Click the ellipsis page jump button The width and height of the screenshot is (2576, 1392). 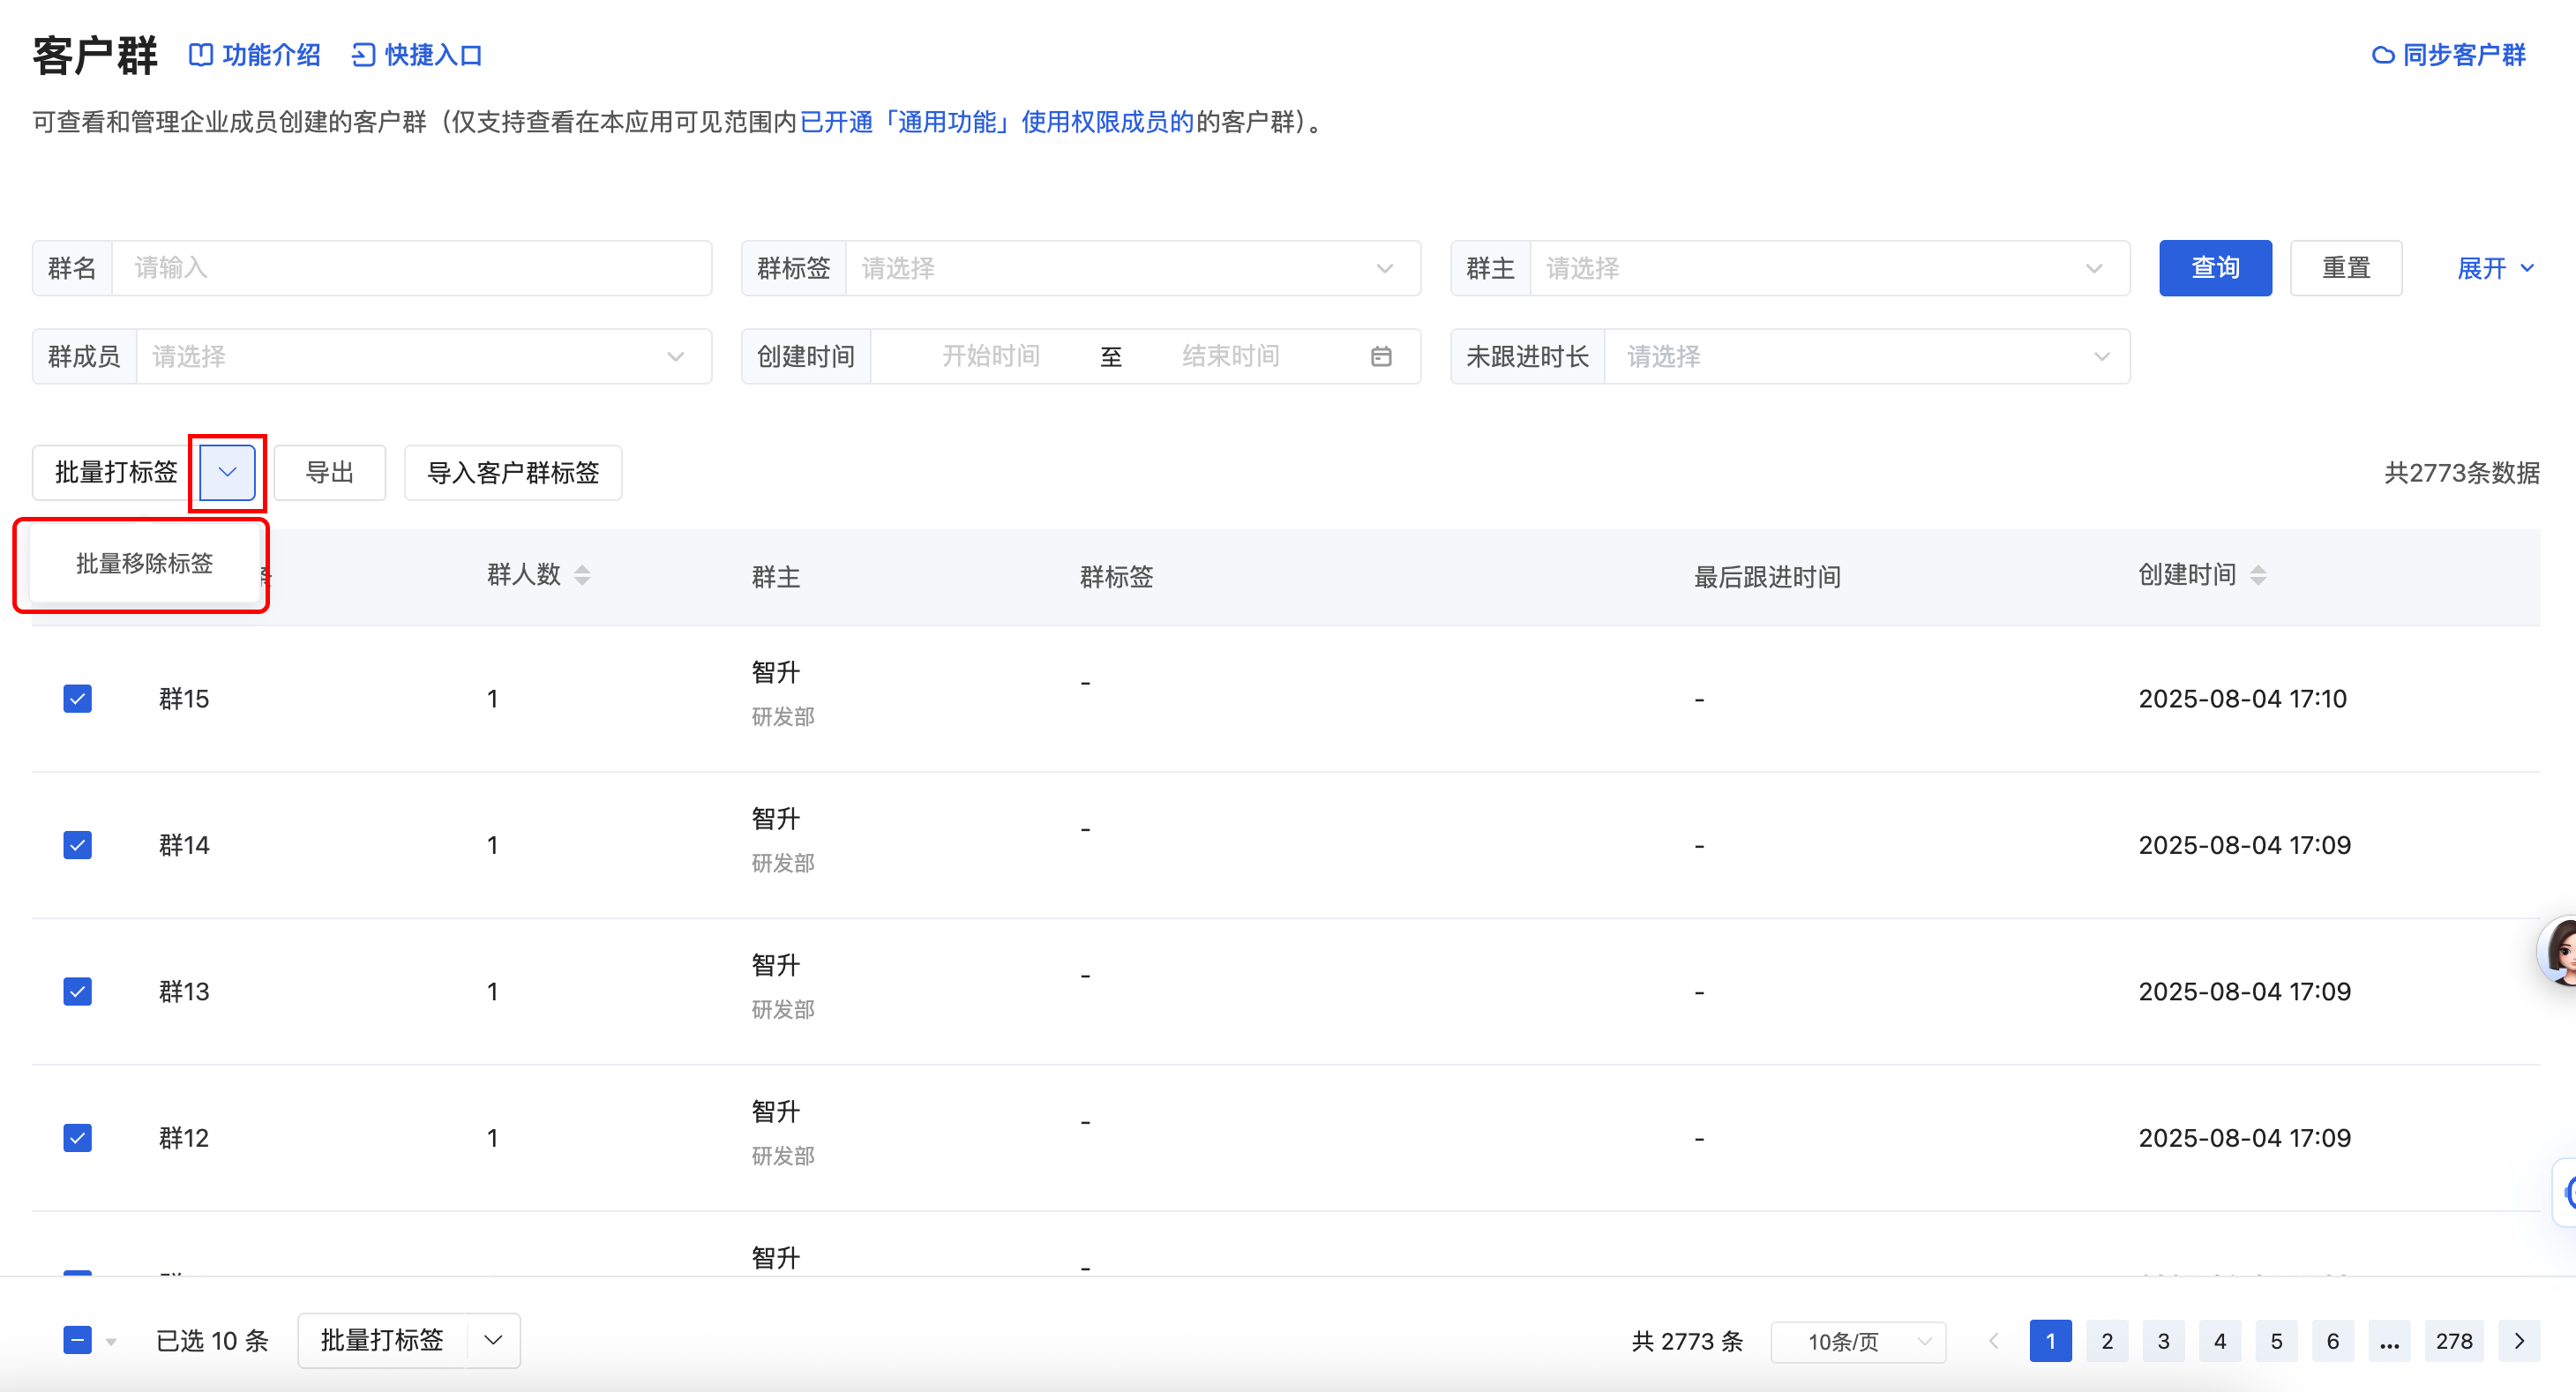tap(2390, 1341)
